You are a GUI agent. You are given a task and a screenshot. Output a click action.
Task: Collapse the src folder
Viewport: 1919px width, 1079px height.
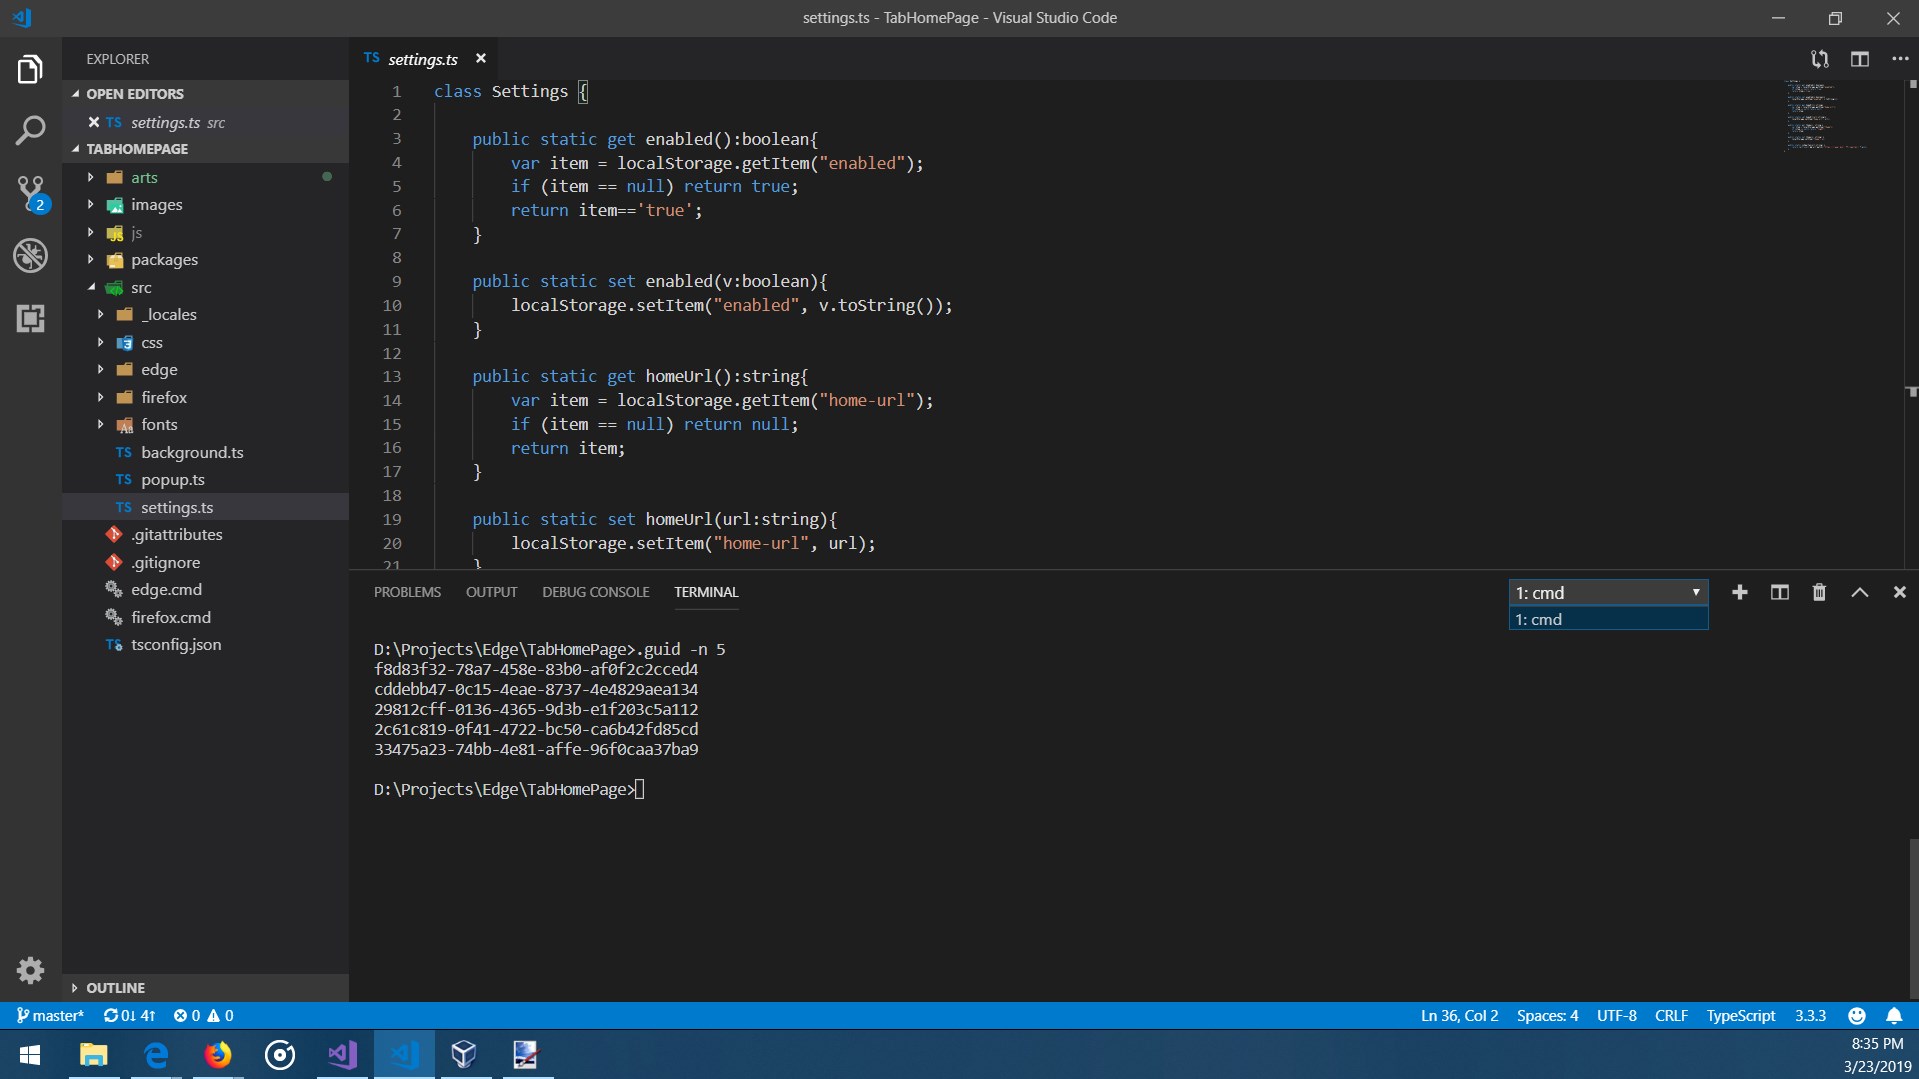tap(141, 287)
